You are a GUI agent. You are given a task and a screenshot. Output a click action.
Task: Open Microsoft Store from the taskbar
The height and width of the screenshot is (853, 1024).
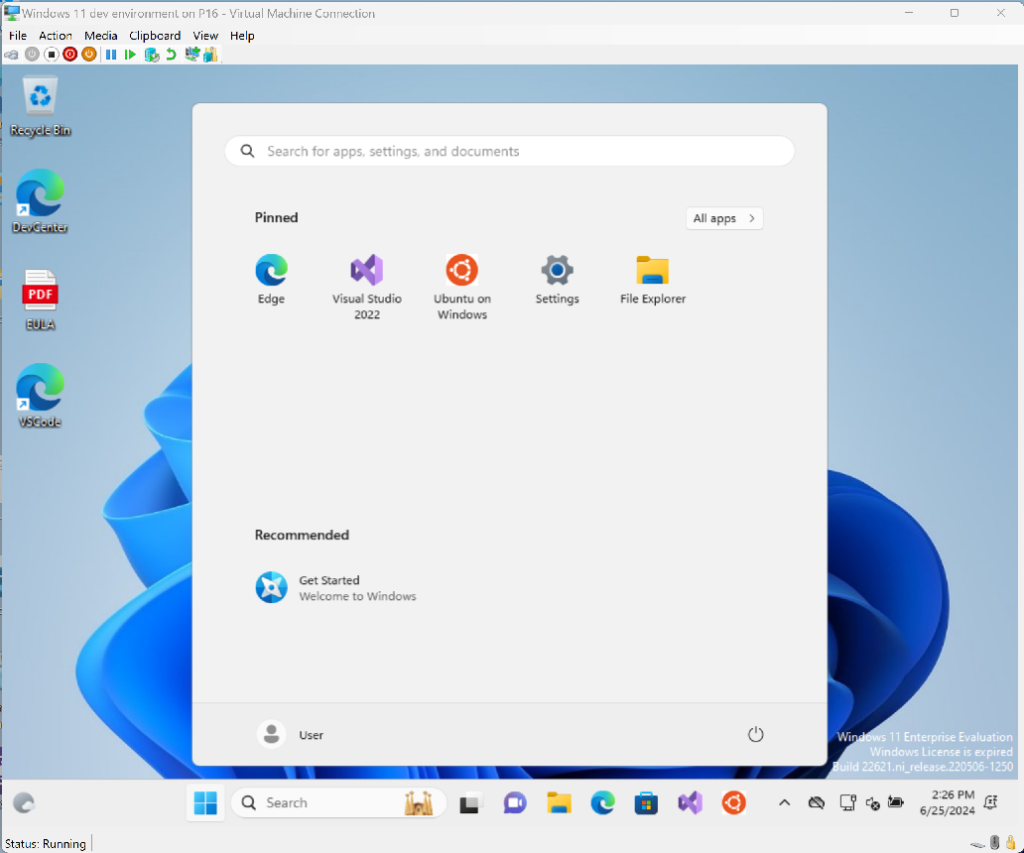pos(646,803)
